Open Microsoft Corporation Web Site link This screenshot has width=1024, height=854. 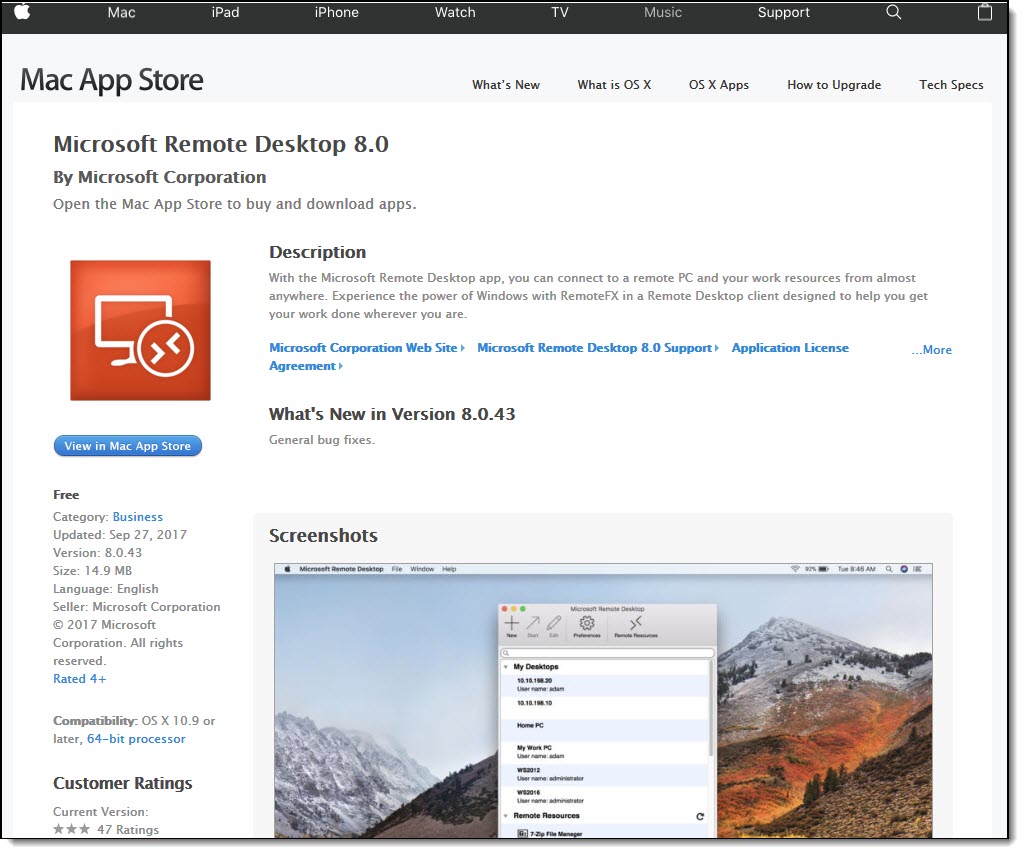point(366,348)
